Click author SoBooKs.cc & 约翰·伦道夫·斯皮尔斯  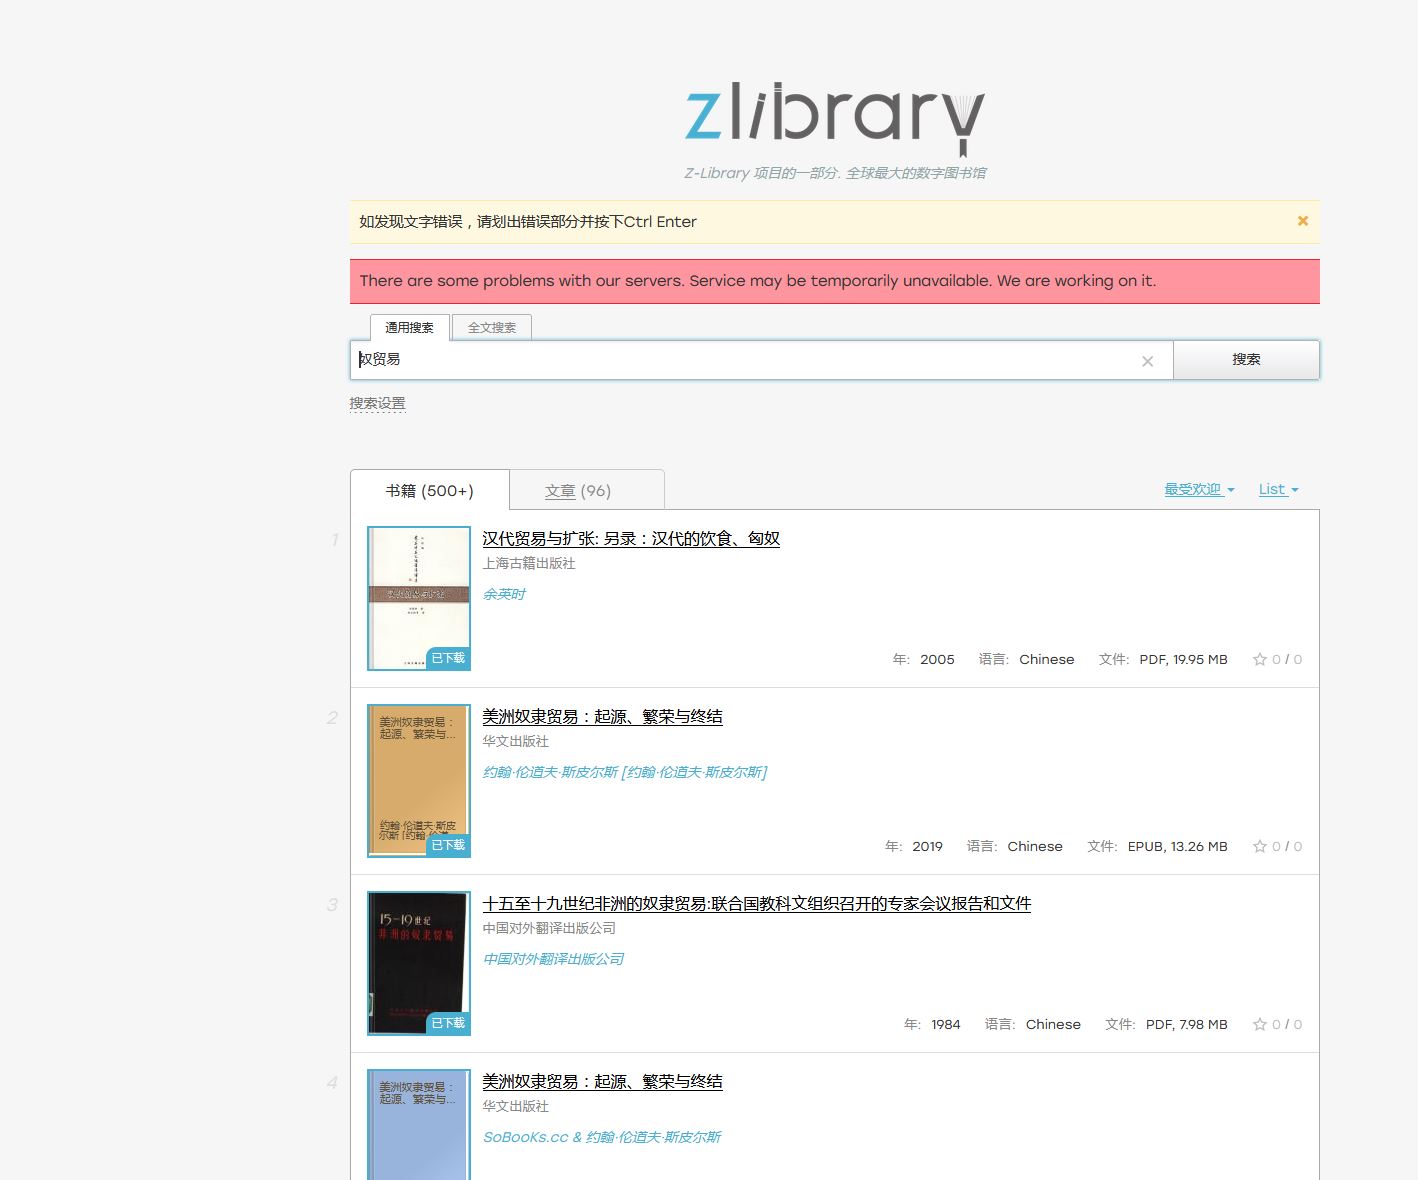coord(602,1137)
